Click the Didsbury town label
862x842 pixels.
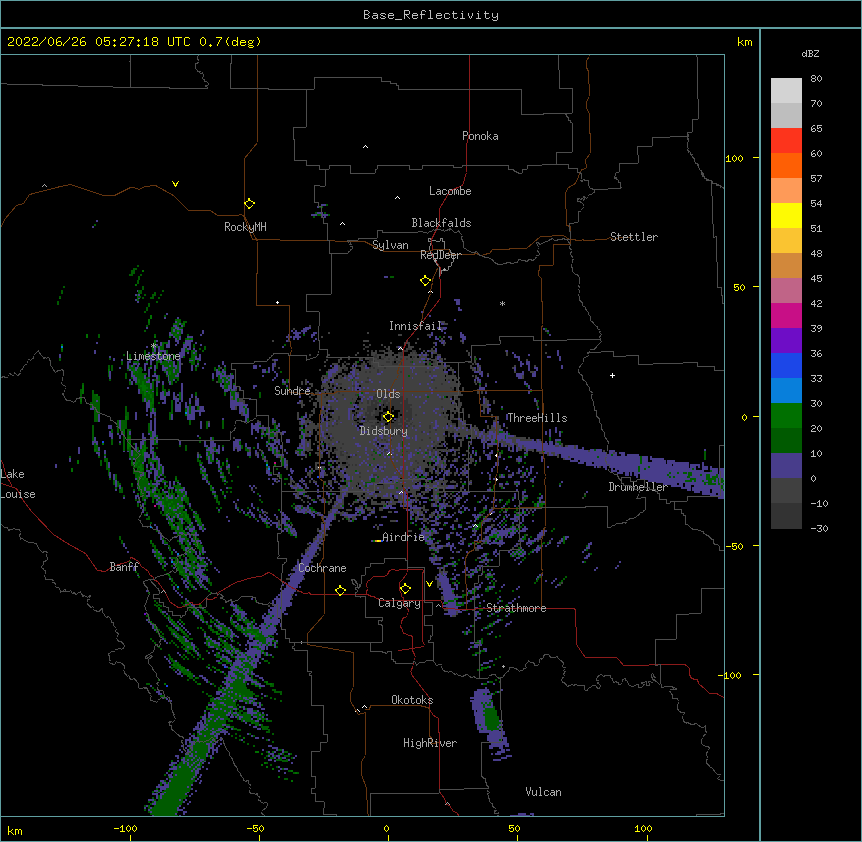[x=384, y=431]
